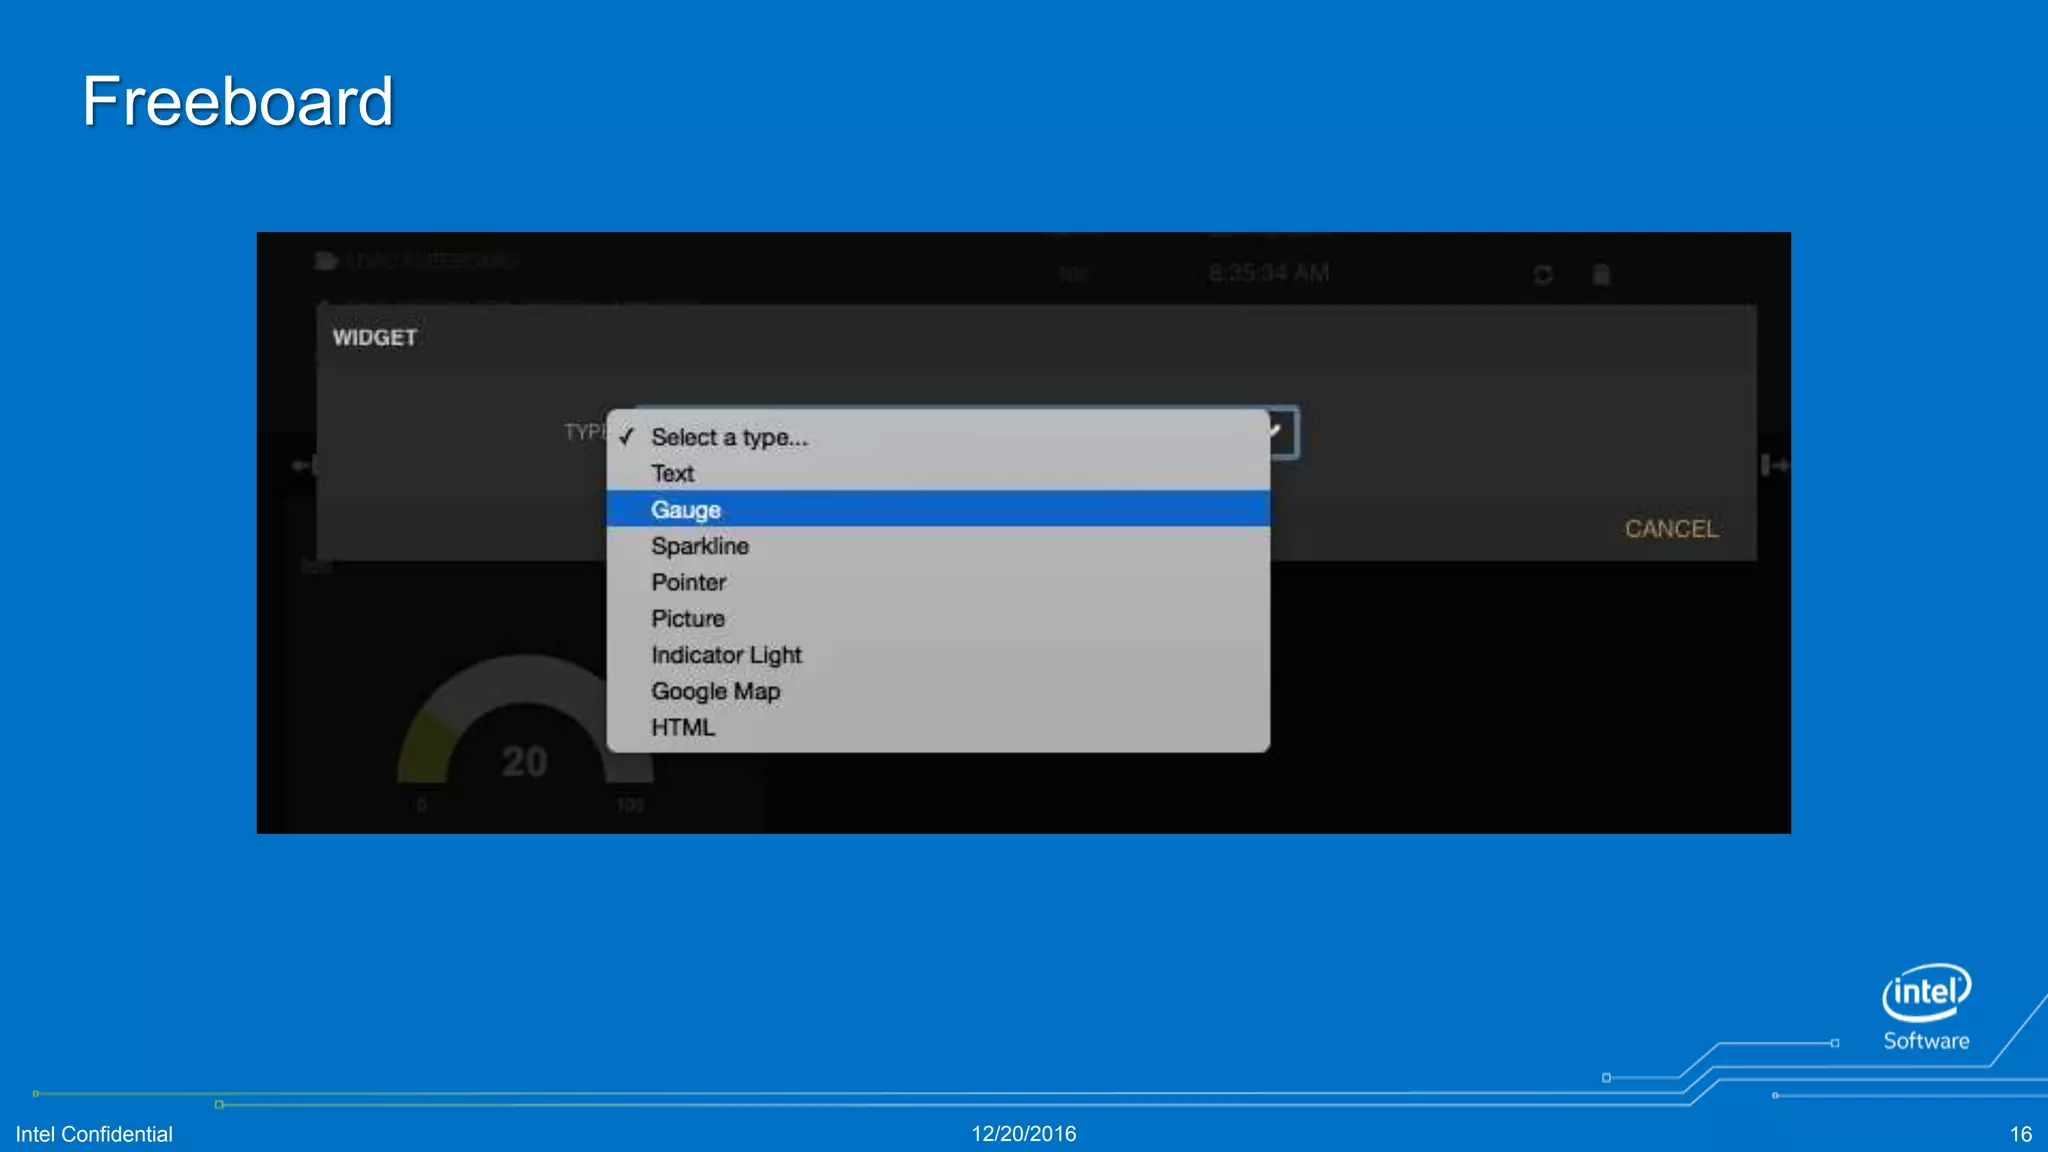Pick the Sparkline widget type
The width and height of the screenshot is (2048, 1152).
click(938, 546)
